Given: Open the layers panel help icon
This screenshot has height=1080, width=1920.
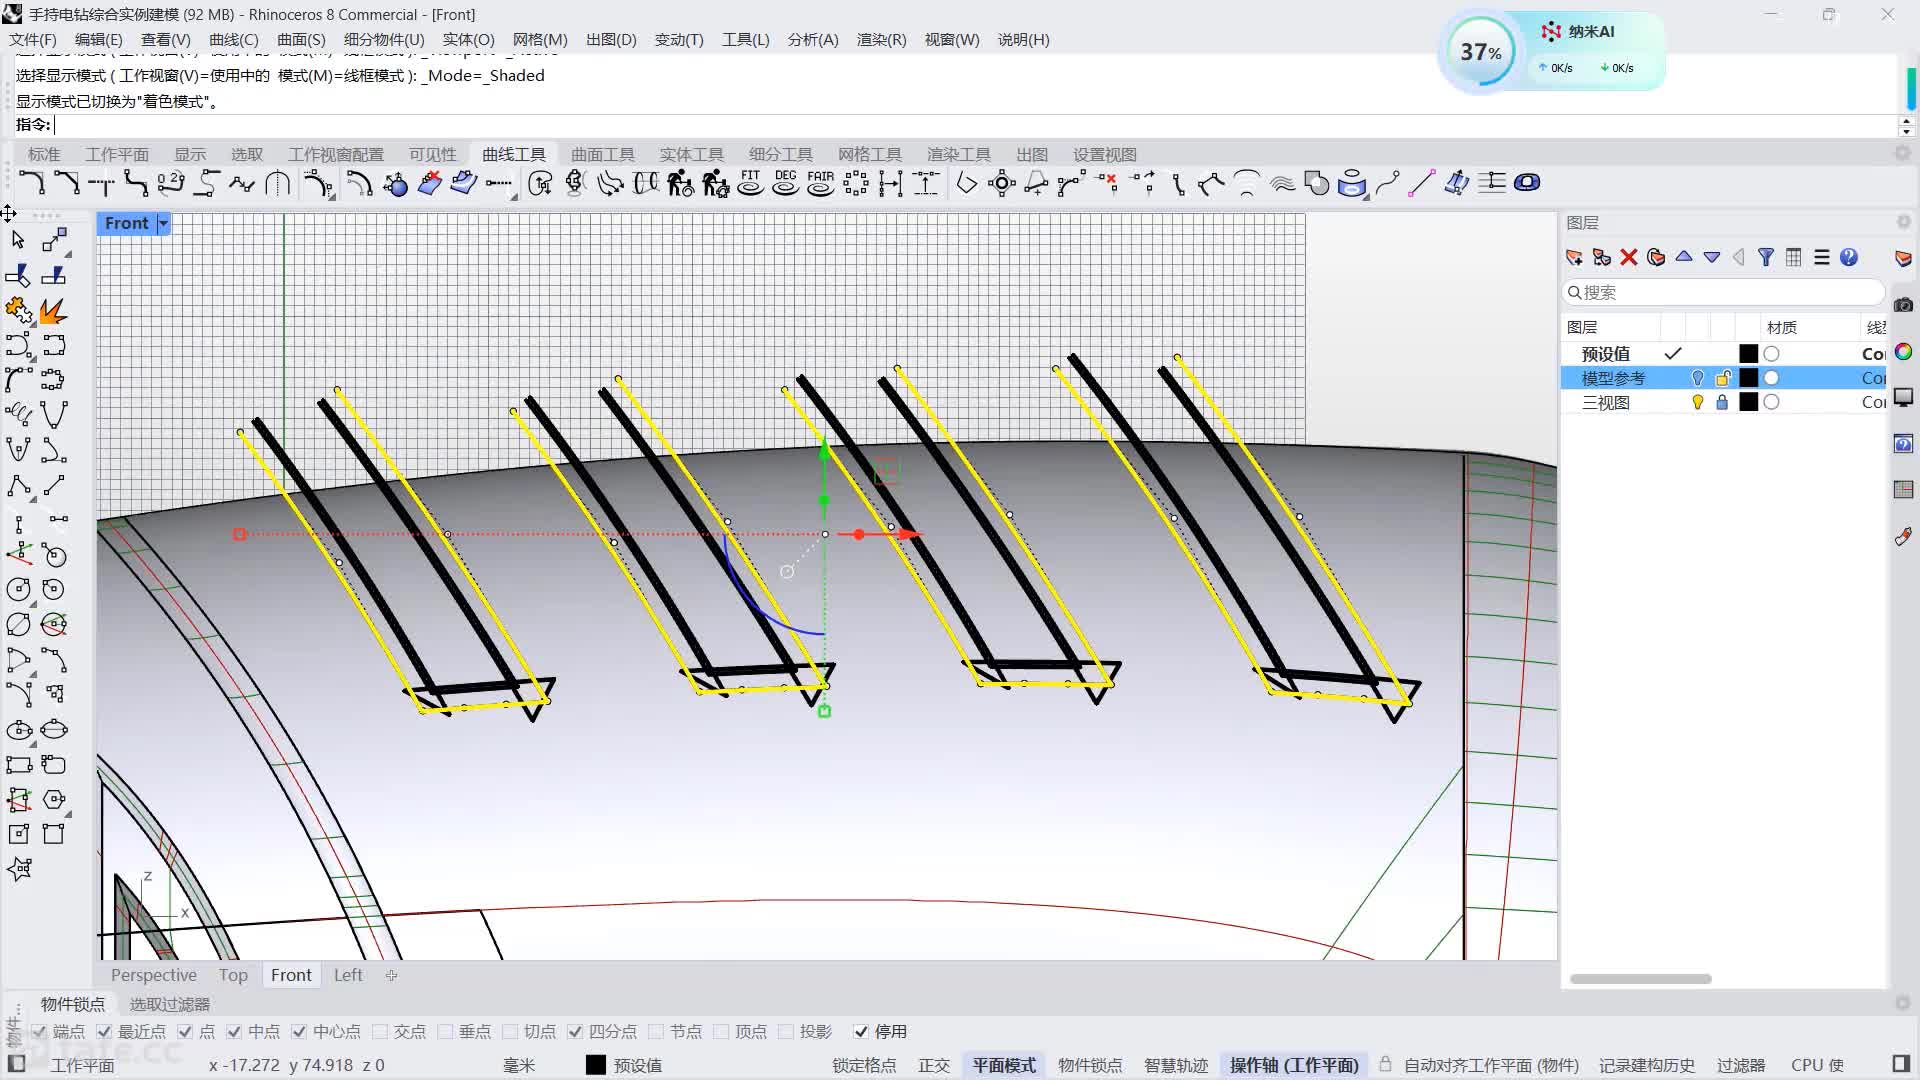Looking at the screenshot, I should coord(1849,257).
